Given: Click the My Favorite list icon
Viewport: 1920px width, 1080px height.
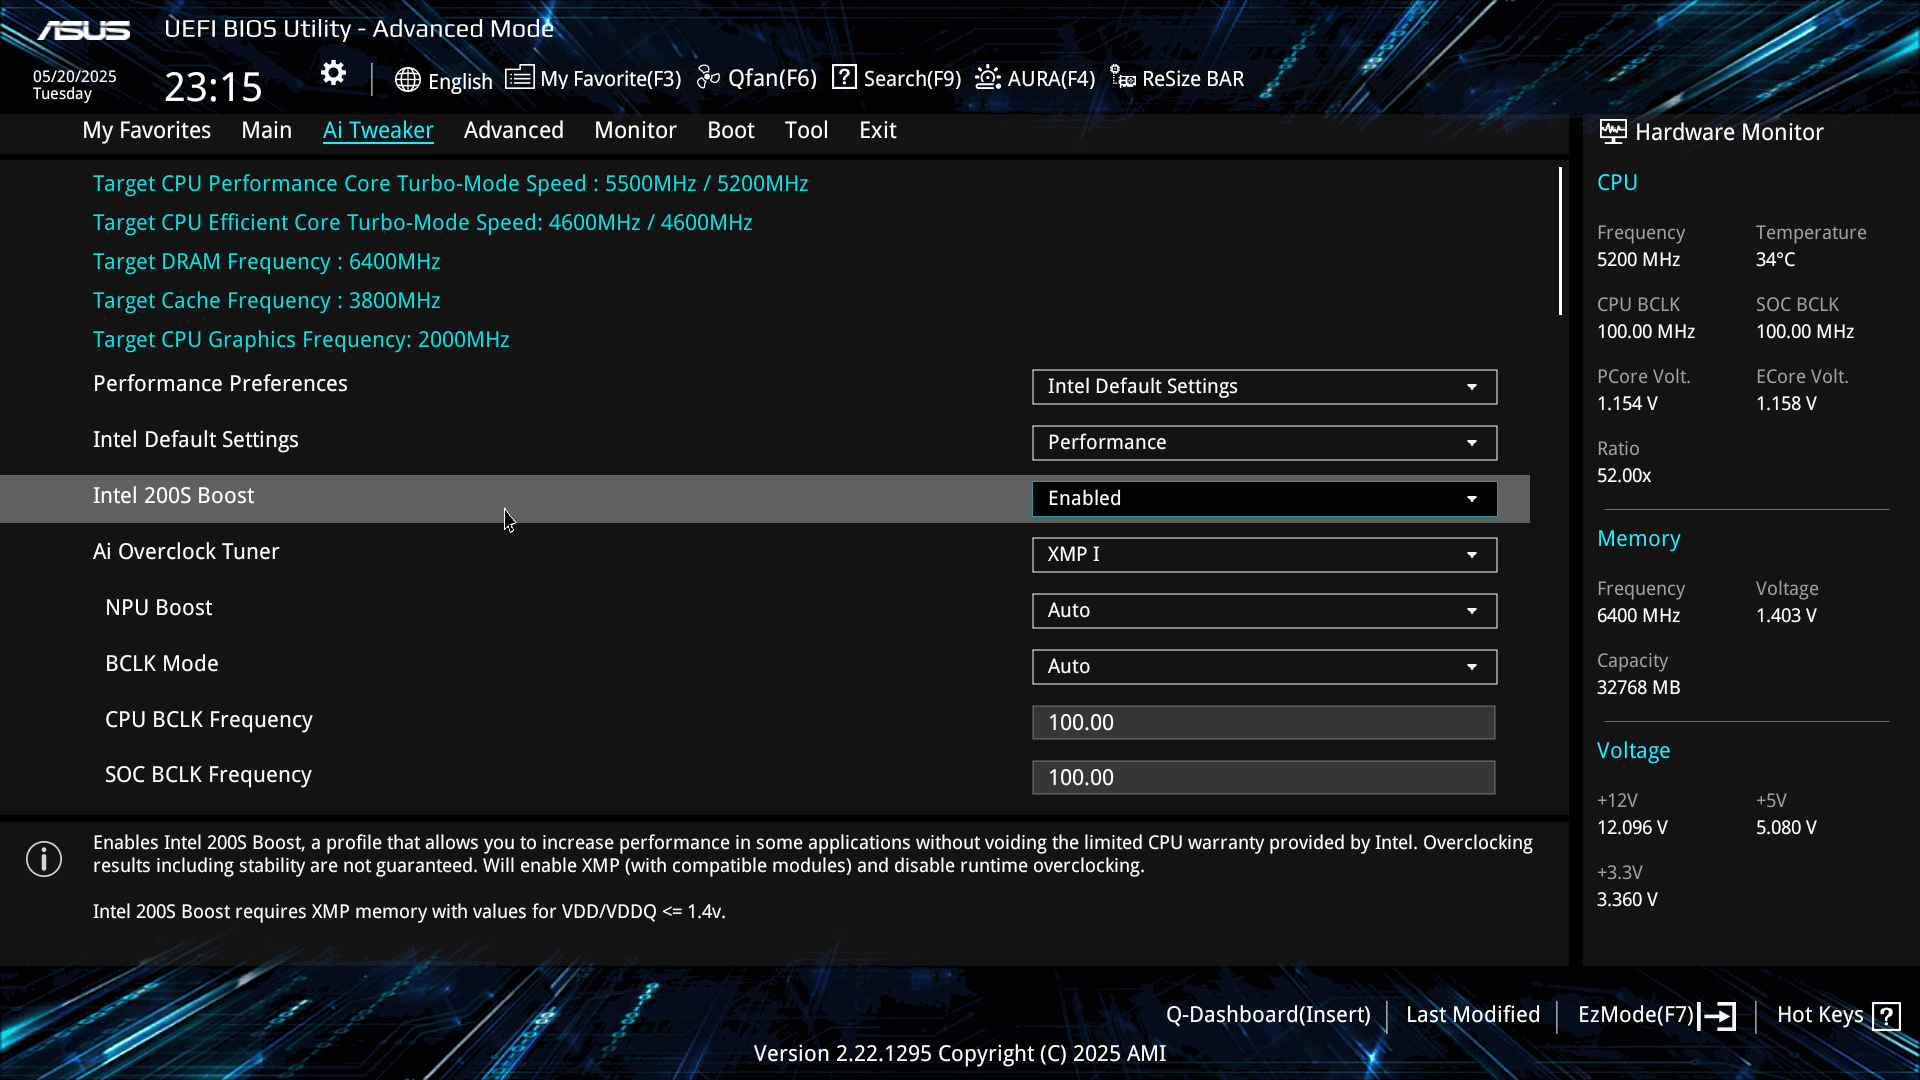Looking at the screenshot, I should [x=519, y=78].
